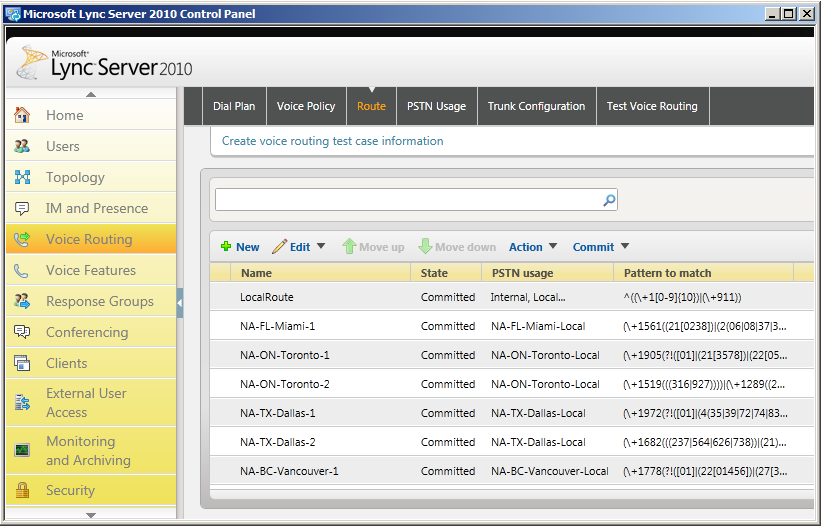Open the Trunk Configuration tab

pyautogui.click(x=537, y=106)
